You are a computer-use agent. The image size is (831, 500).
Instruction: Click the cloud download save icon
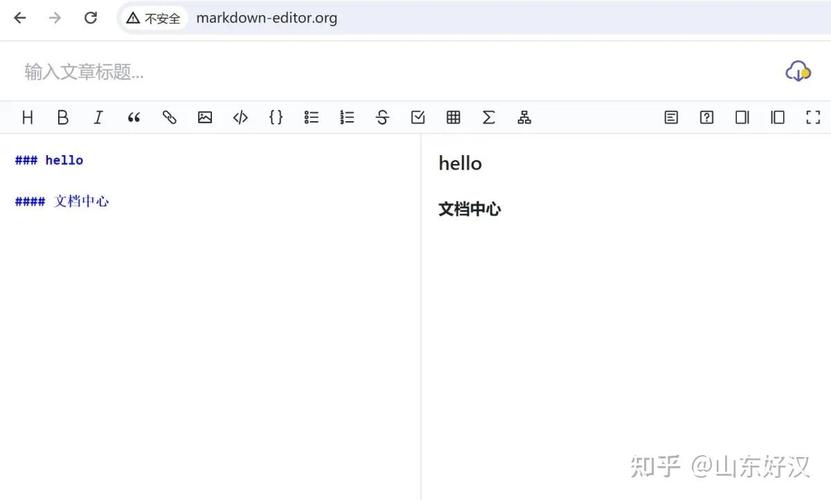click(798, 71)
